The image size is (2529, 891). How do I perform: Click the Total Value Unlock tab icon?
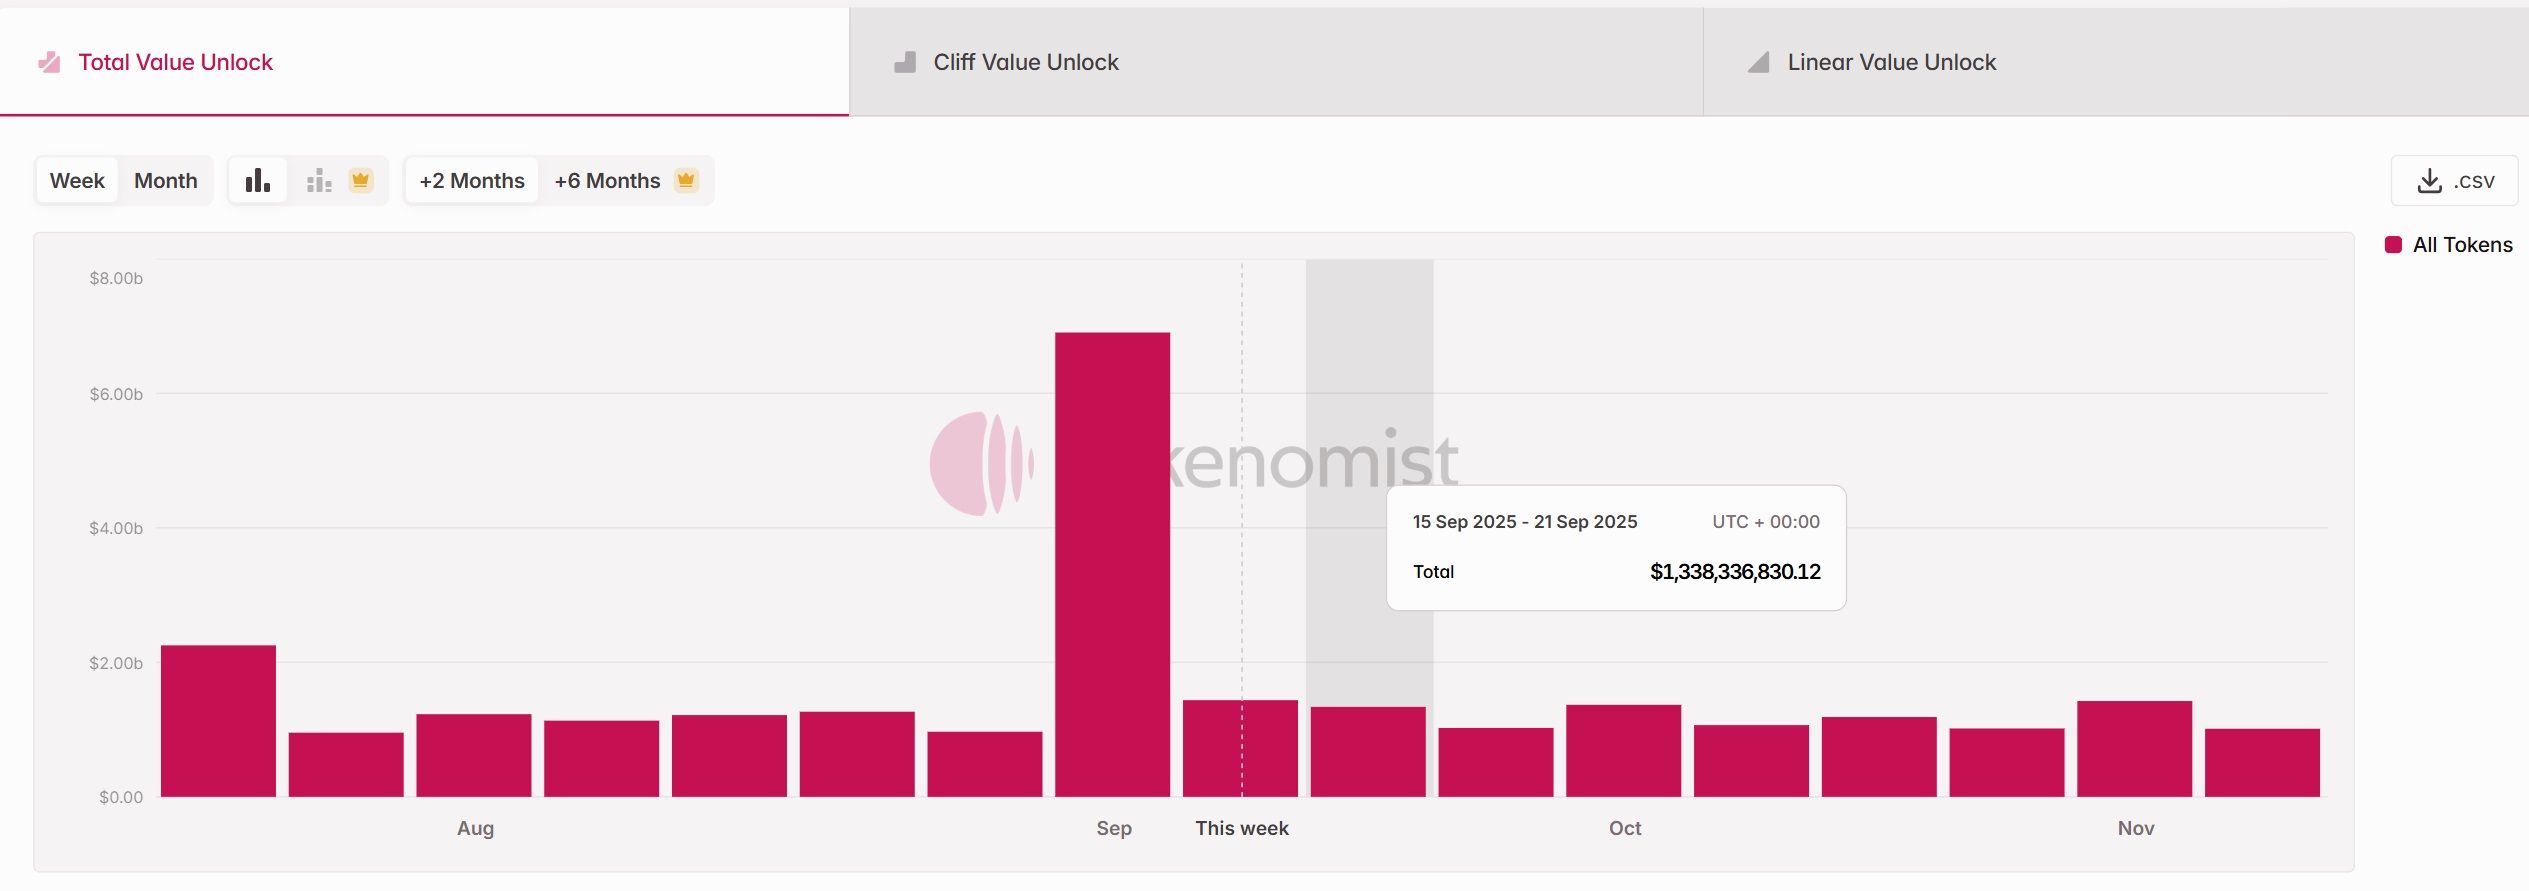tap(49, 63)
